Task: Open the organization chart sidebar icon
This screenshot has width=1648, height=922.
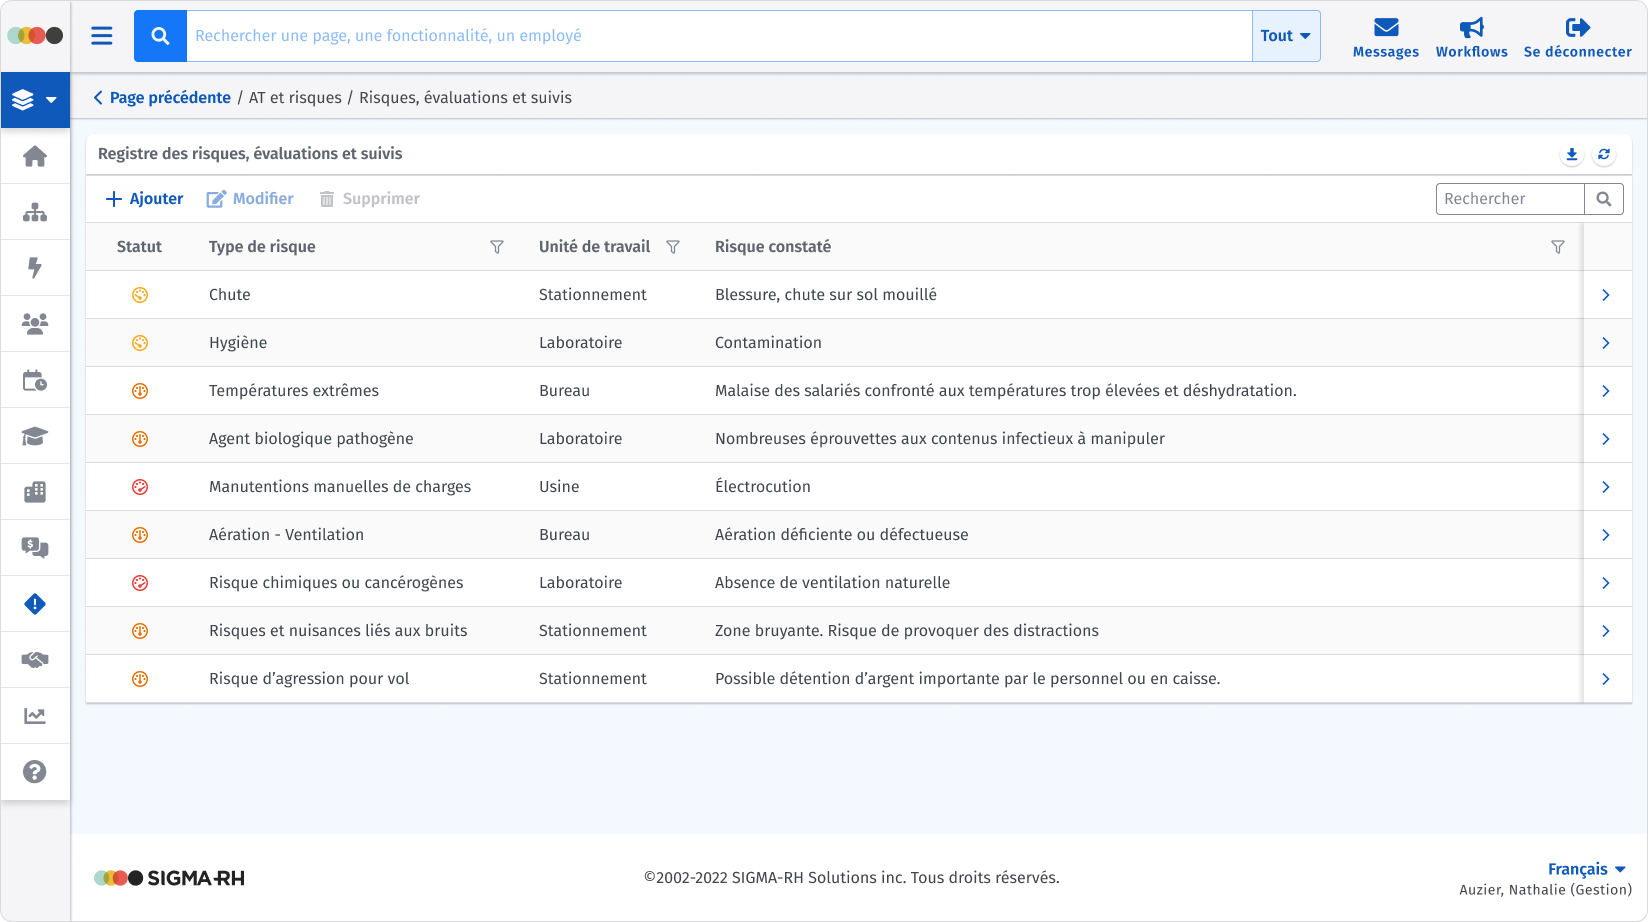Action: 35,212
